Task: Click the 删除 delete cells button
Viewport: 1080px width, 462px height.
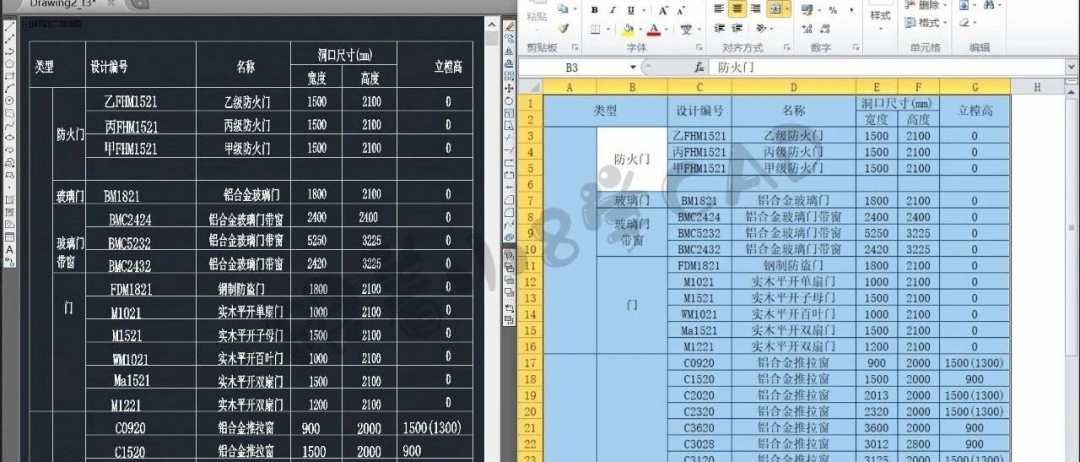Action: pos(926,5)
